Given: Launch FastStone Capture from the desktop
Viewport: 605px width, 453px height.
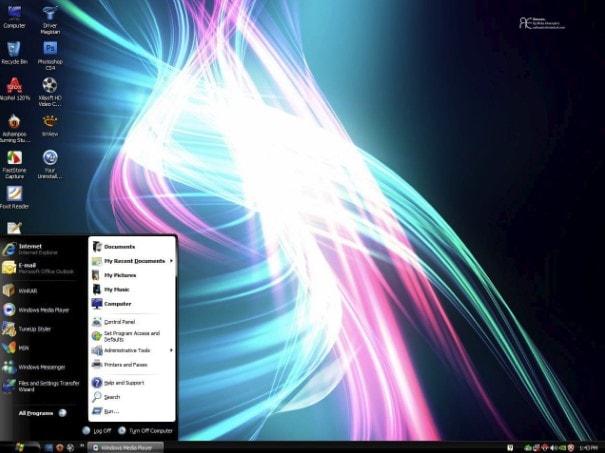Looking at the screenshot, I should (14, 164).
